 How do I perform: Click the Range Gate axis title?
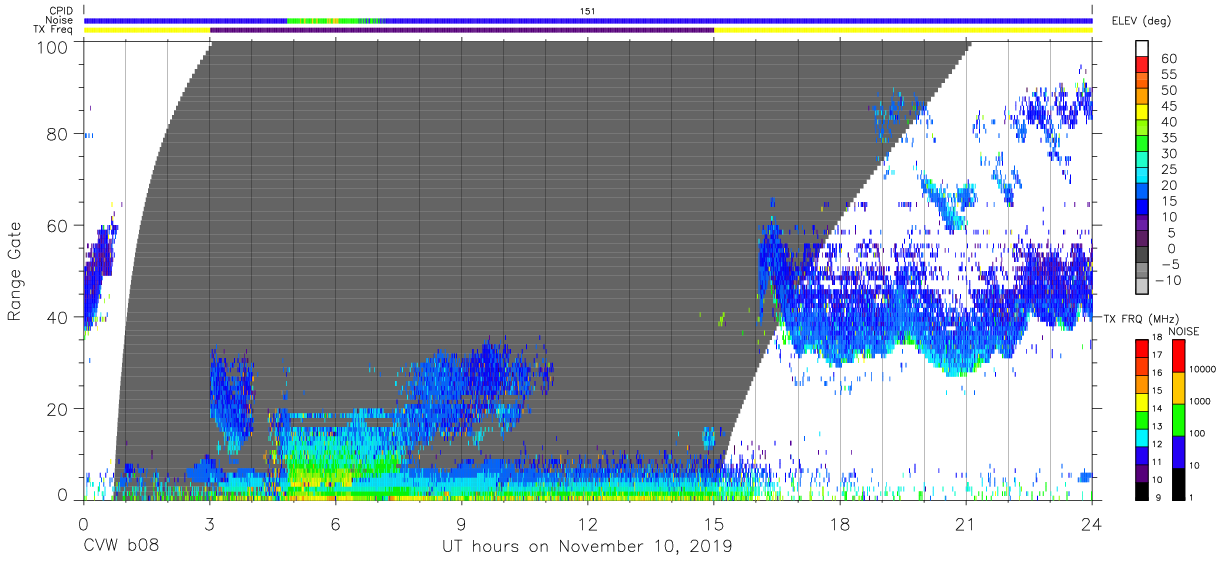click(15, 271)
